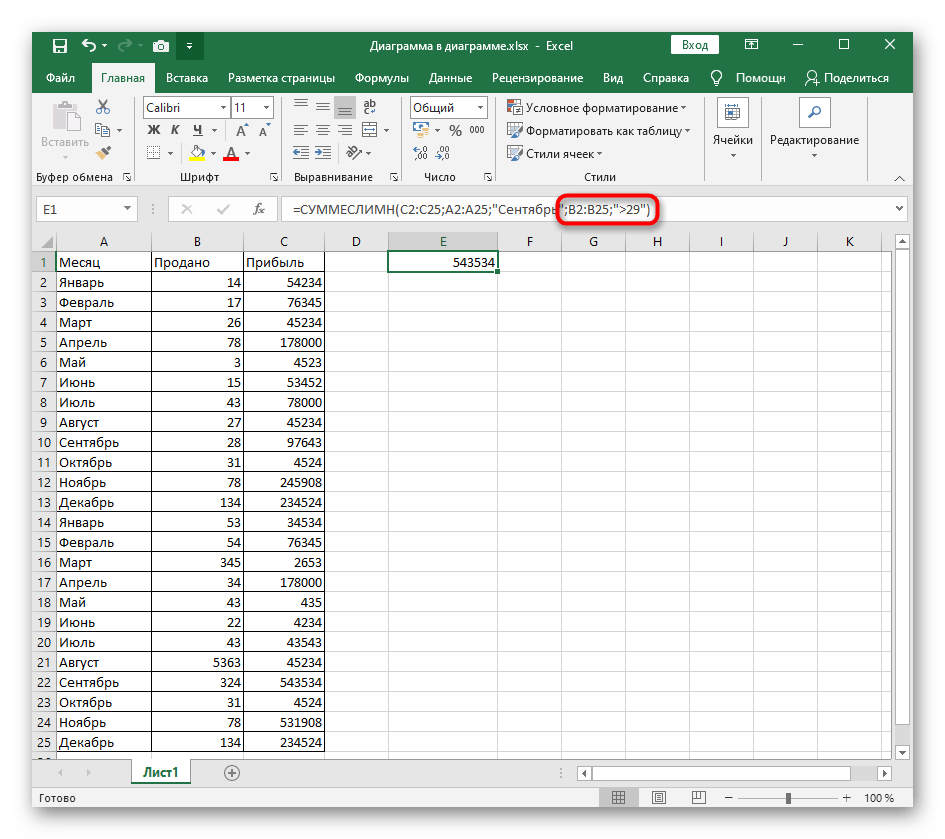Click the Format Painter brush icon

pos(103,152)
